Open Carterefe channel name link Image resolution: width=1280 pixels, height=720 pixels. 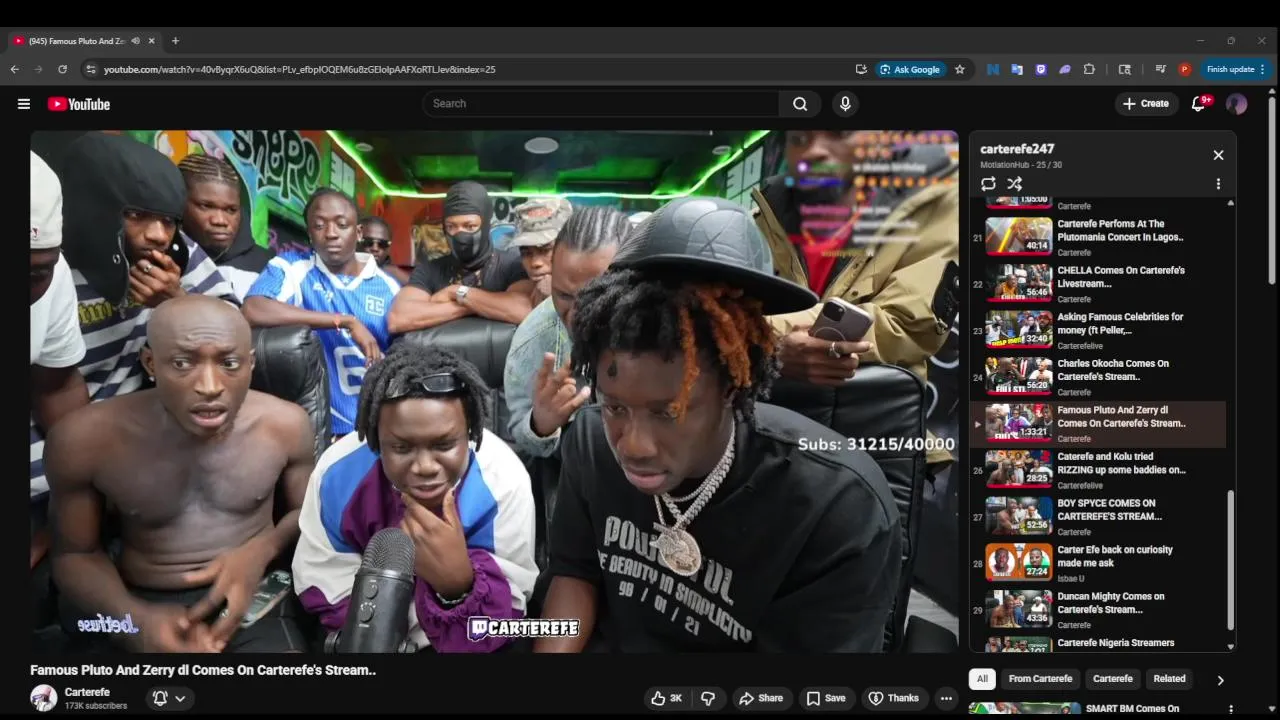pyautogui.click(x=87, y=692)
